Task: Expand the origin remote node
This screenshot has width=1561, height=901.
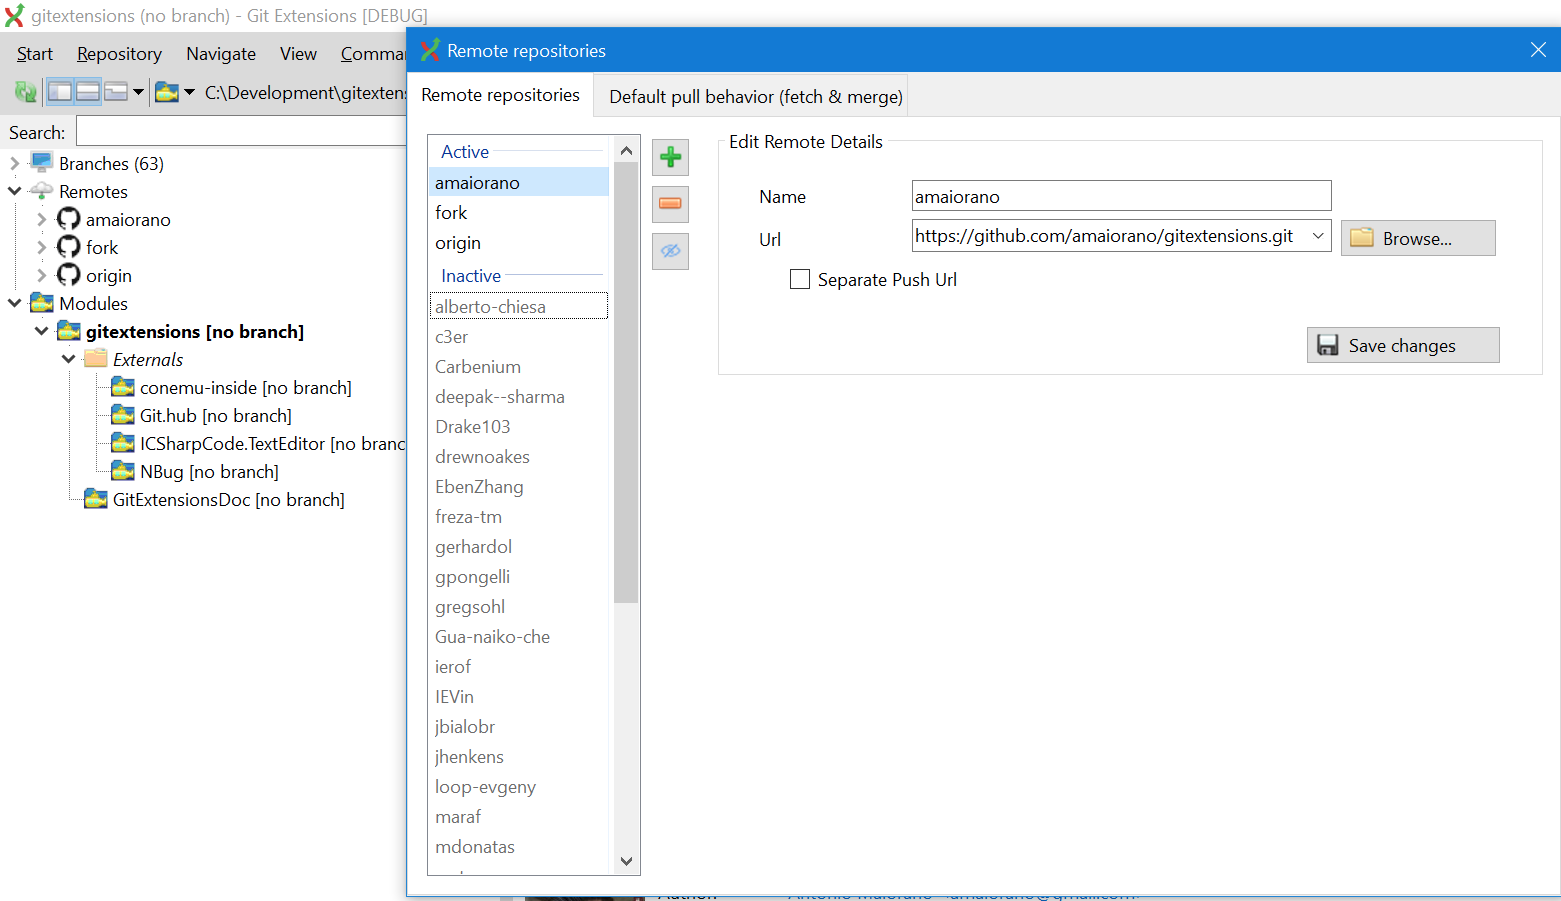Action: pyautogui.click(x=41, y=275)
